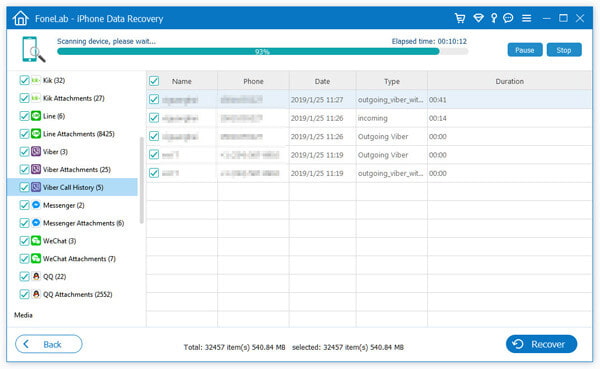
Task: Sort by the Name column header
Action: pos(181,81)
